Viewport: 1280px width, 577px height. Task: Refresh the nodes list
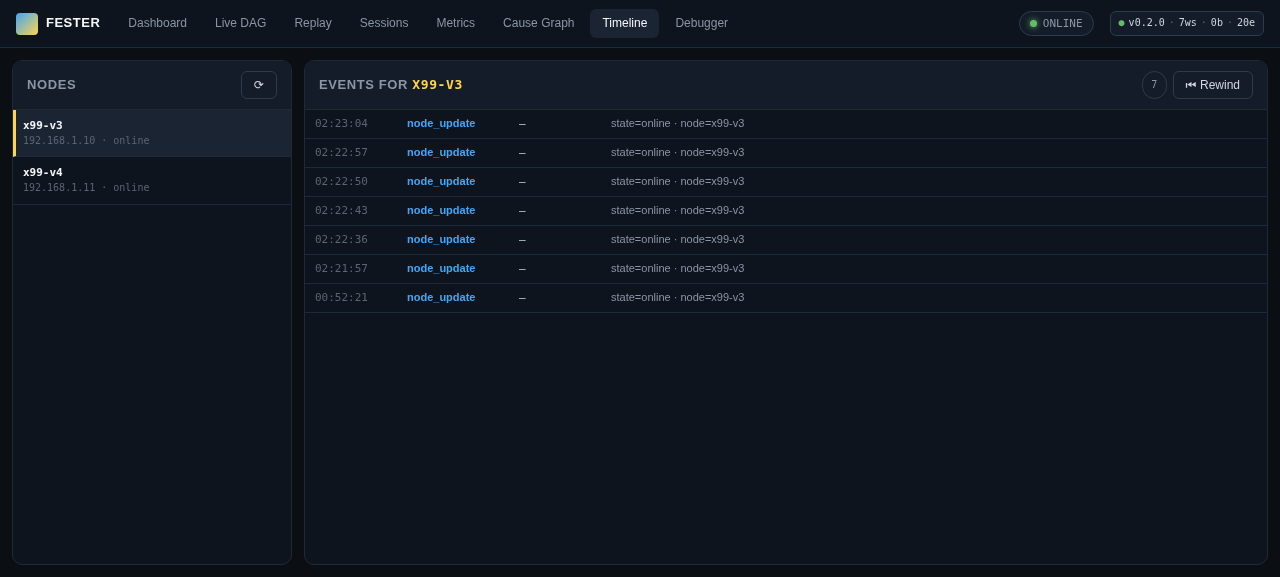pyautogui.click(x=259, y=85)
